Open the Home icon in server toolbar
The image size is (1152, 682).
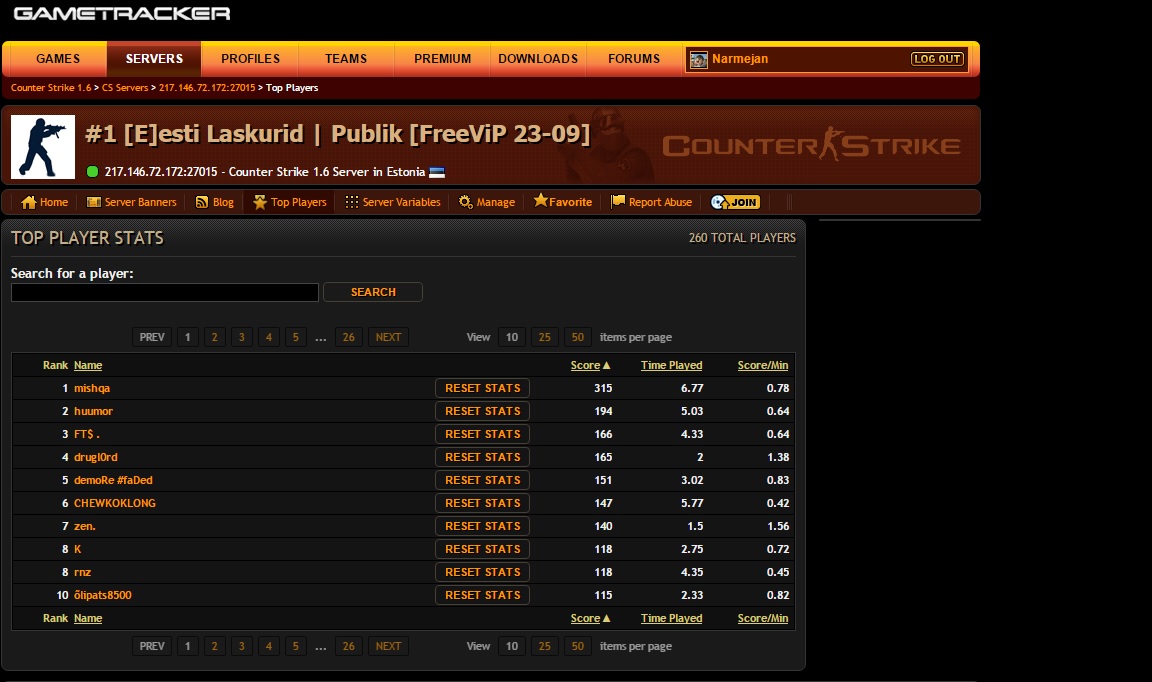(x=29, y=202)
